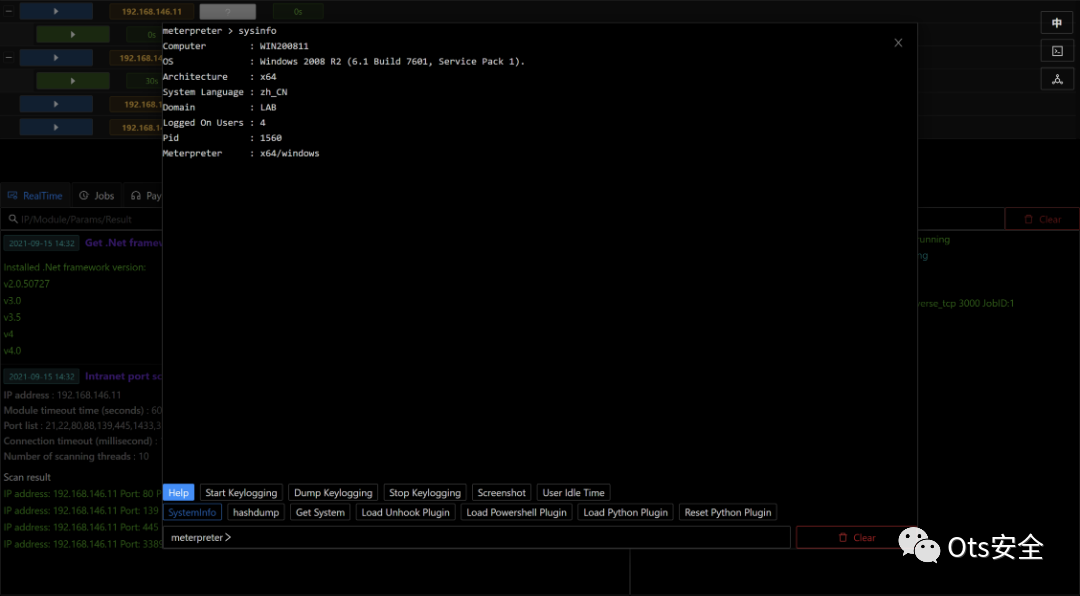This screenshot has height=596, width=1080.
Task: Click the Computer WIN200811 output line
Action: coord(236,46)
